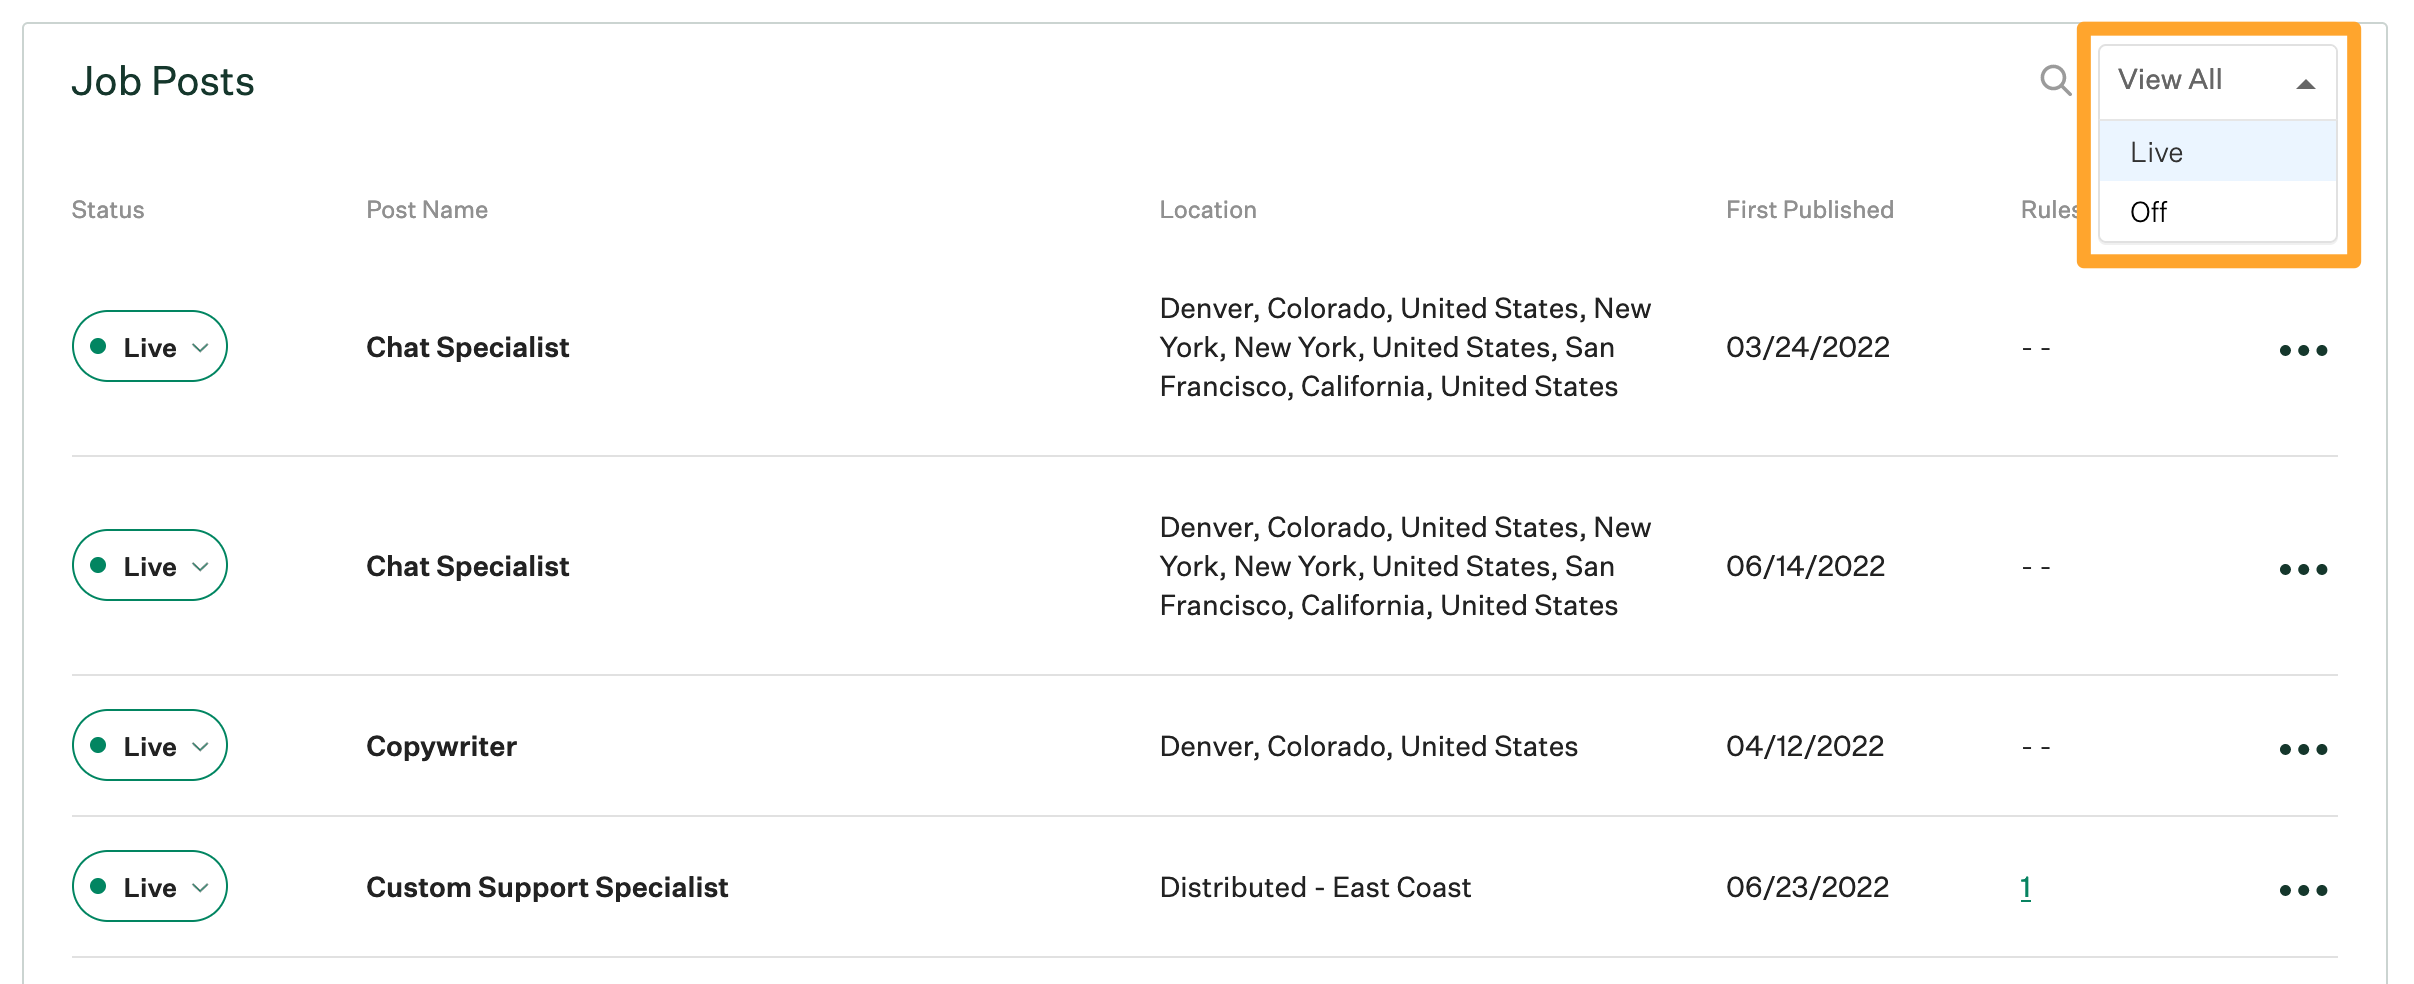The height and width of the screenshot is (984, 2414).
Task: Select Live from the View All dropdown
Action: point(2156,152)
